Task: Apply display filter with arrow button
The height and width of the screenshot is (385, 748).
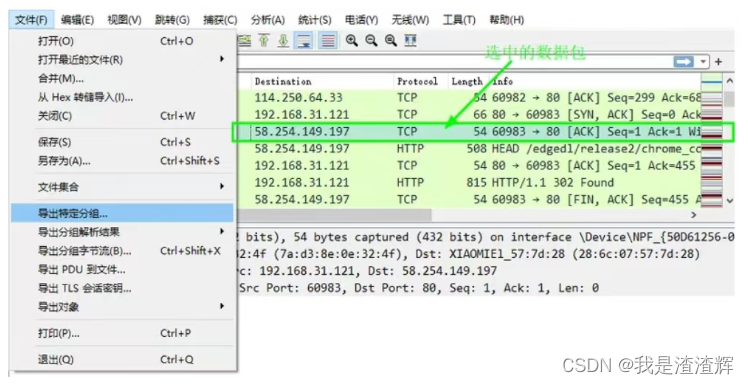Action: tap(683, 62)
